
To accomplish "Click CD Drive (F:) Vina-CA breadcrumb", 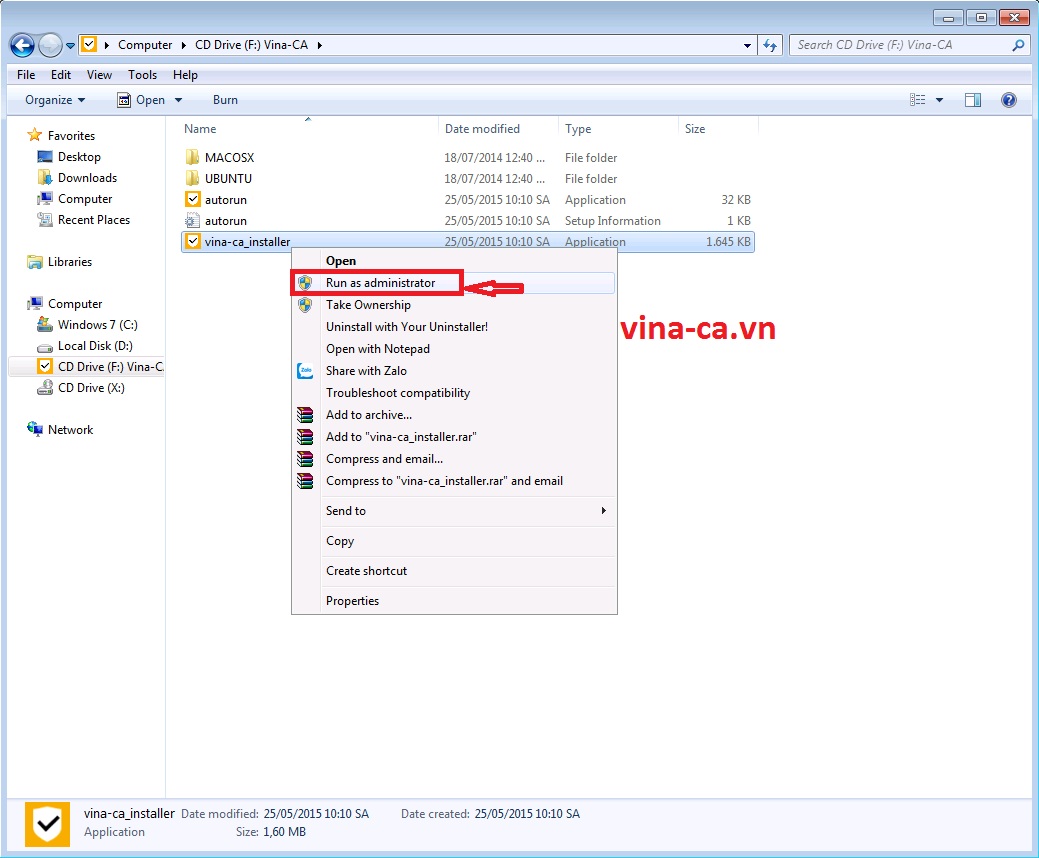I will 252,45.
